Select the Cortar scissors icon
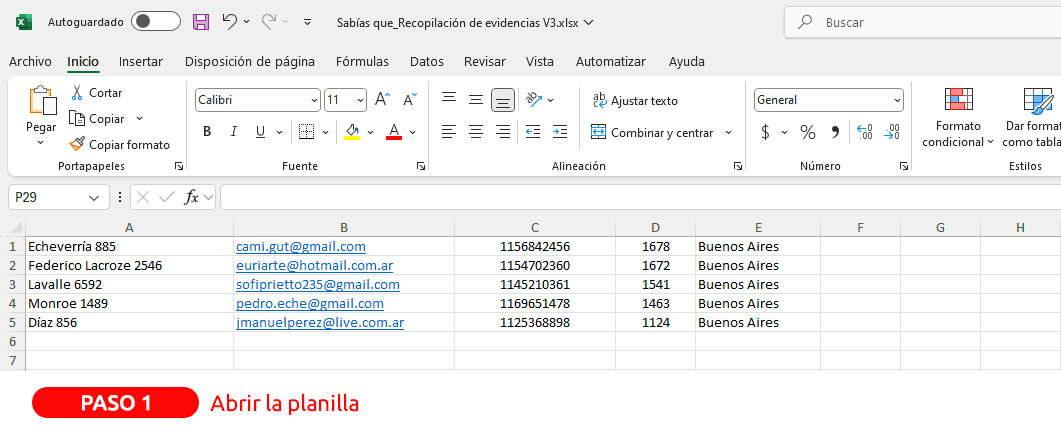Viewport: 1061px width, 448px height. (77, 93)
